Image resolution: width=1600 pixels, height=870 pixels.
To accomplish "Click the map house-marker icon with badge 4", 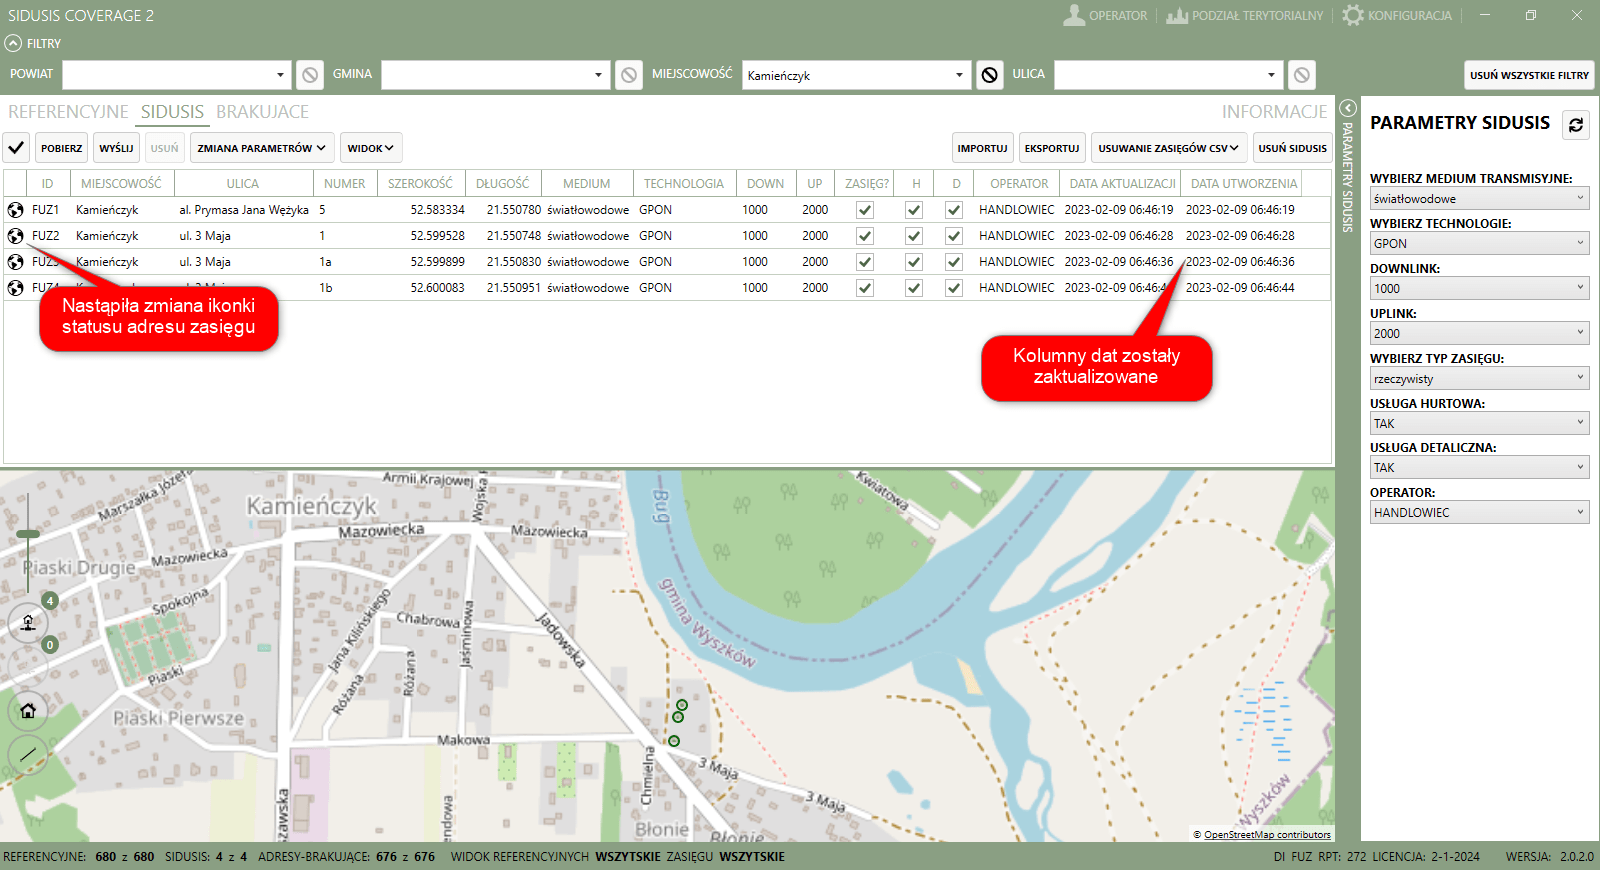I will (28, 622).
